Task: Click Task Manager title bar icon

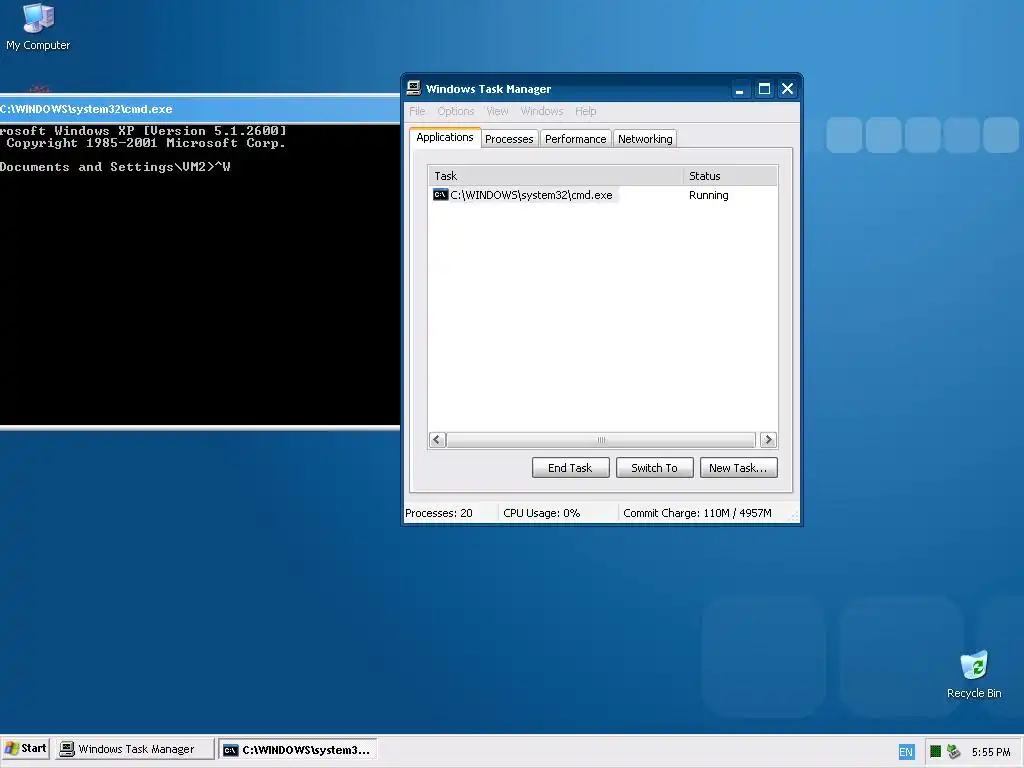Action: click(413, 88)
